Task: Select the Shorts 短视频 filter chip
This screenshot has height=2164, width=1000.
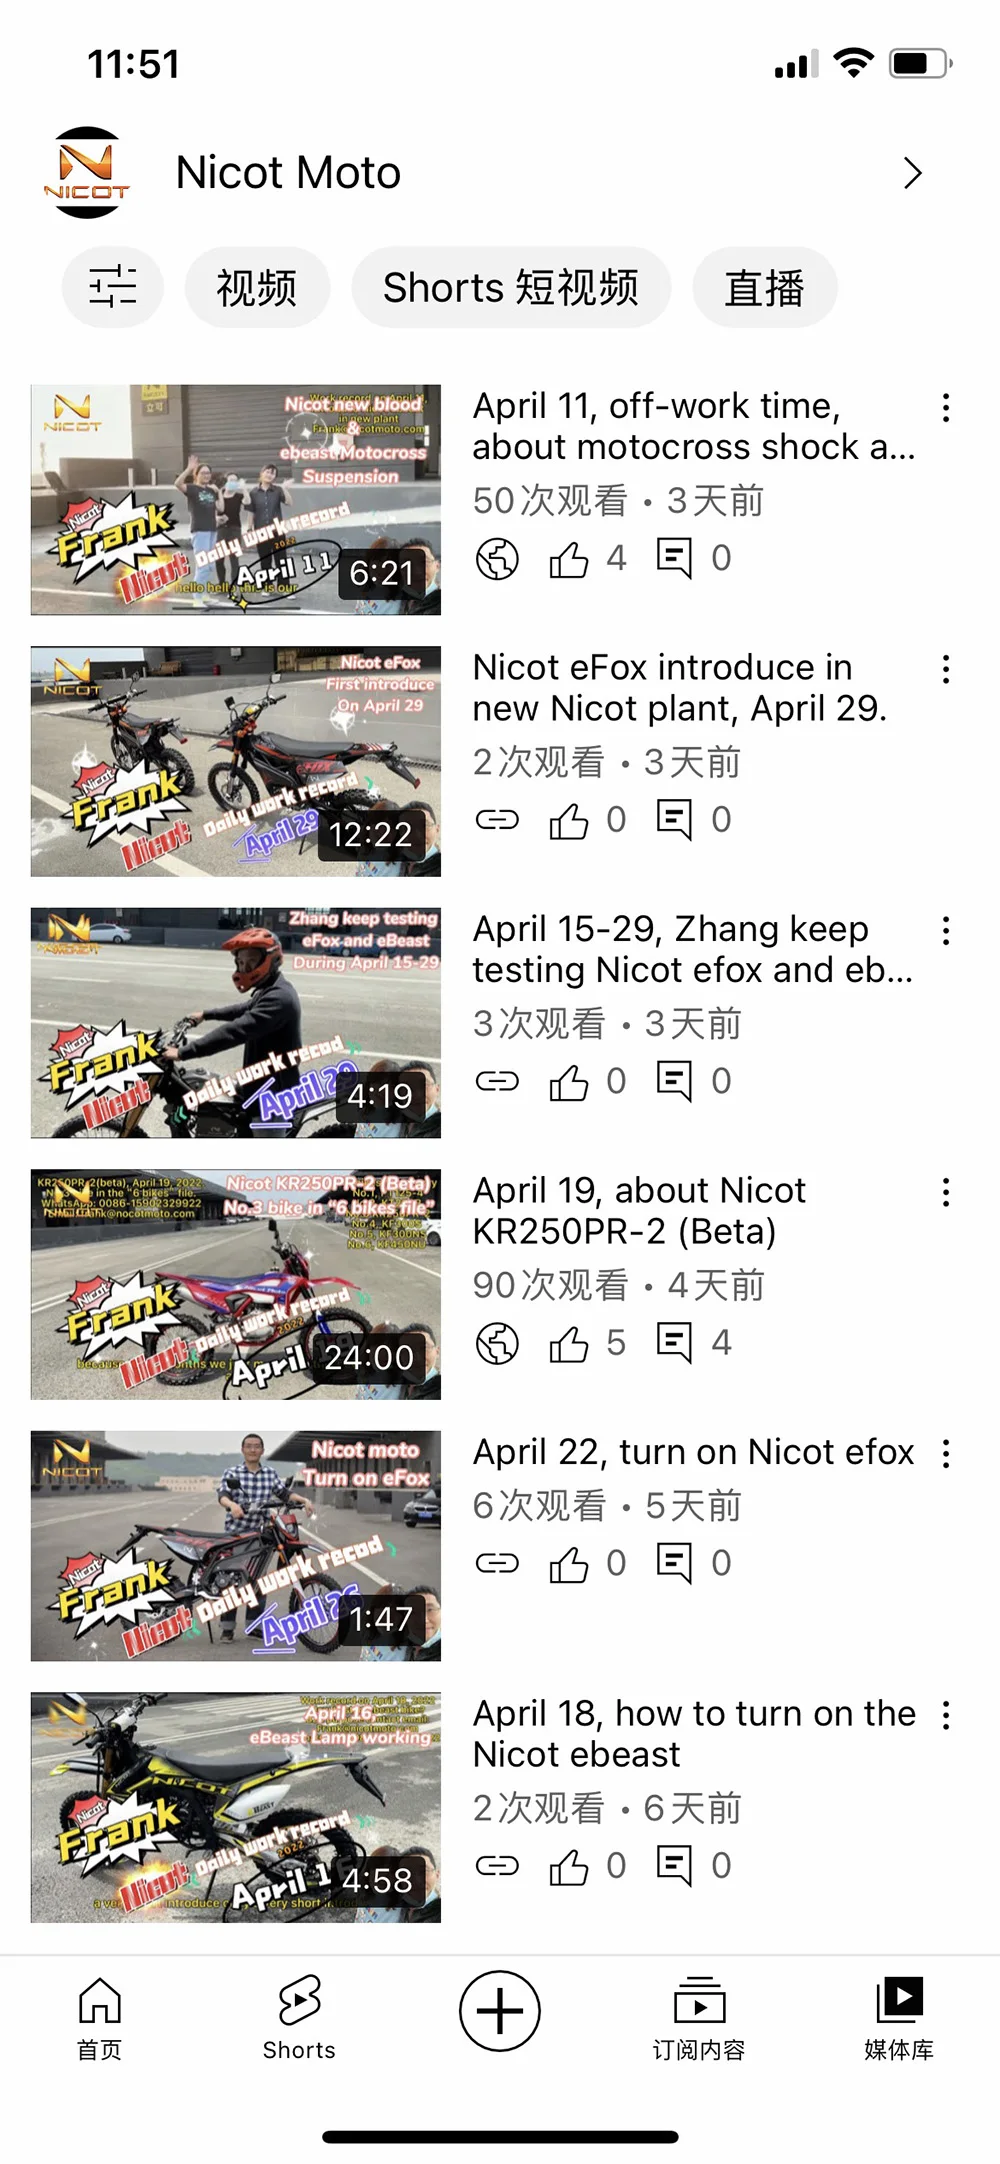Action: click(x=511, y=287)
